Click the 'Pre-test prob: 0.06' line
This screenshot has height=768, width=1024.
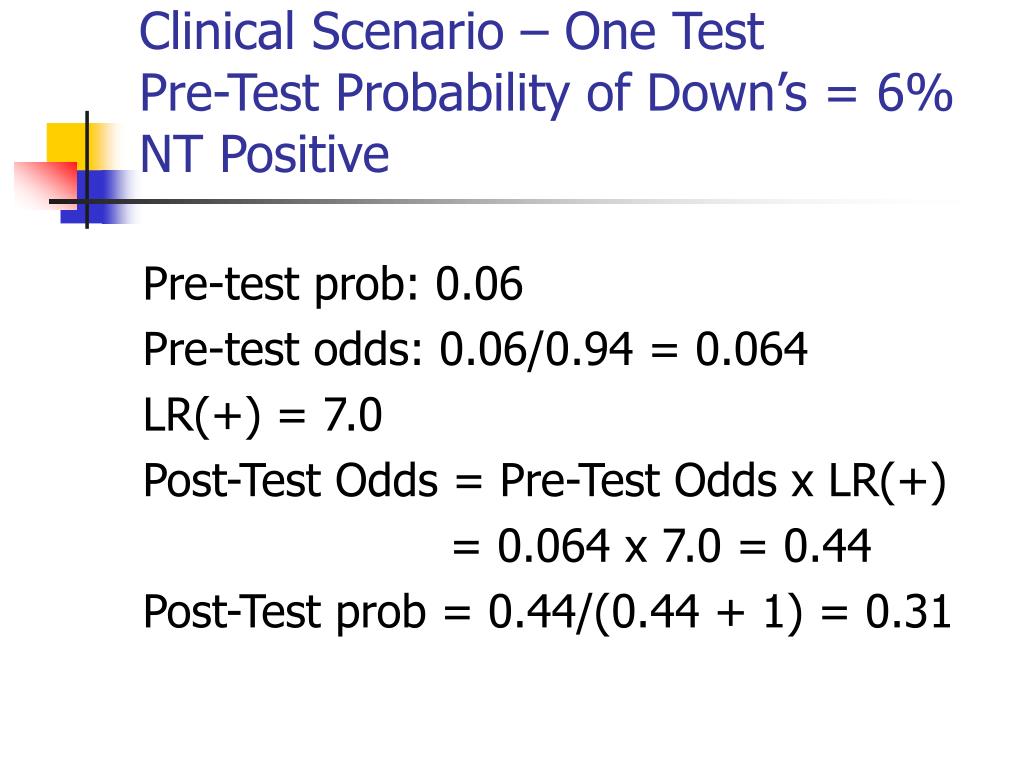[332, 285]
